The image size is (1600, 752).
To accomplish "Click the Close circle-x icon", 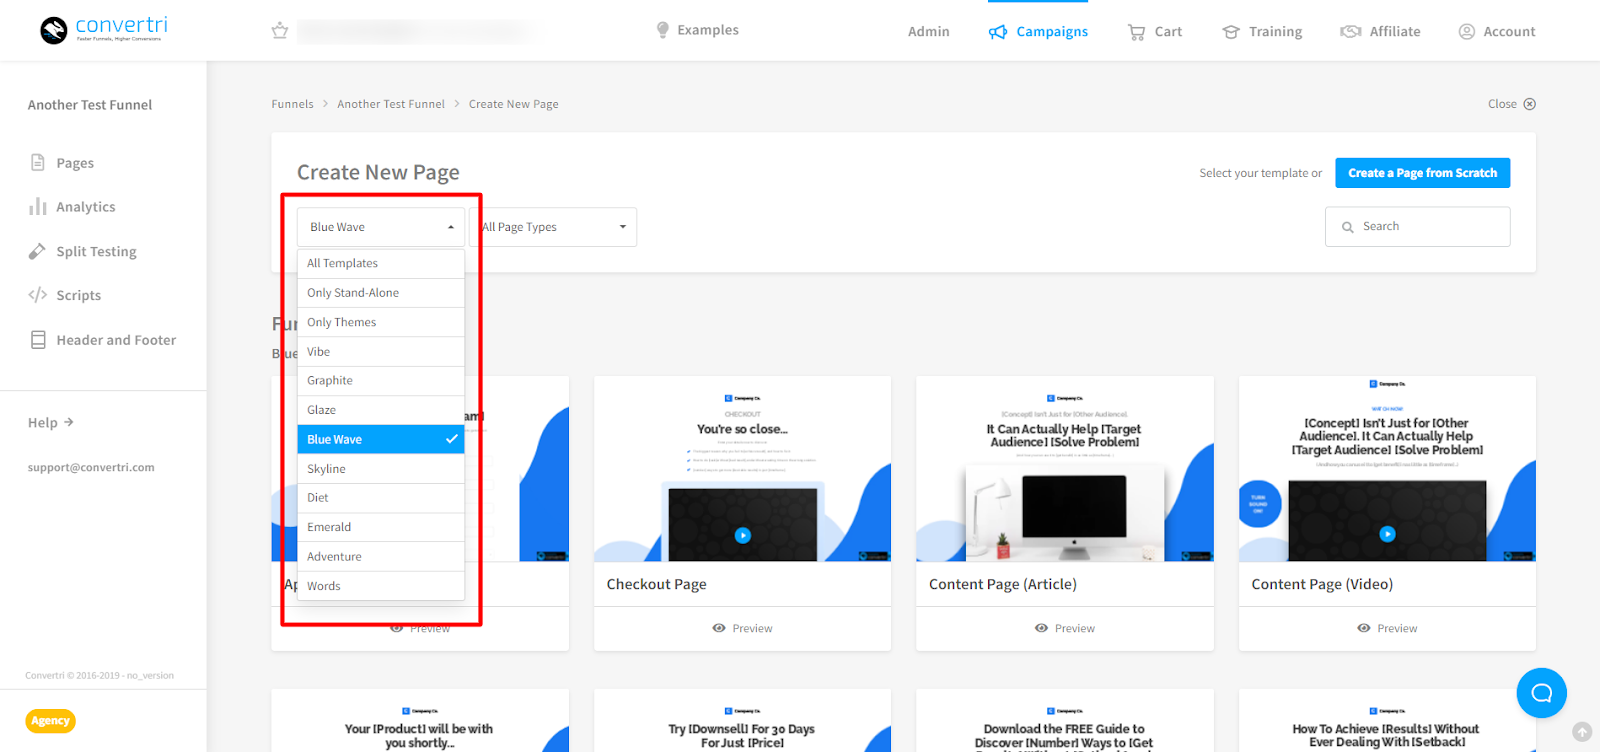I will [1529, 104].
